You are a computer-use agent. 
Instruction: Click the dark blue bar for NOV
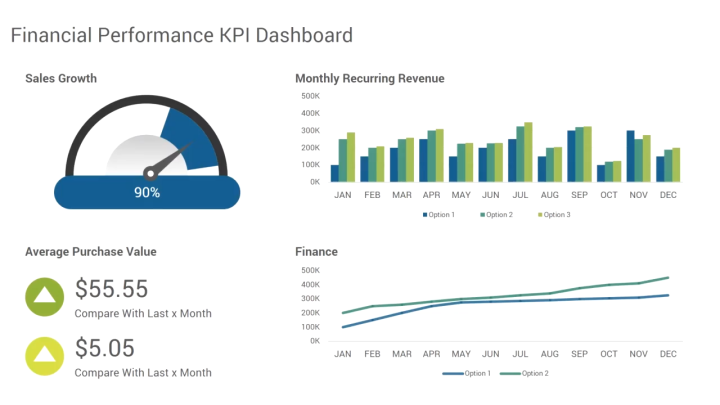630,156
